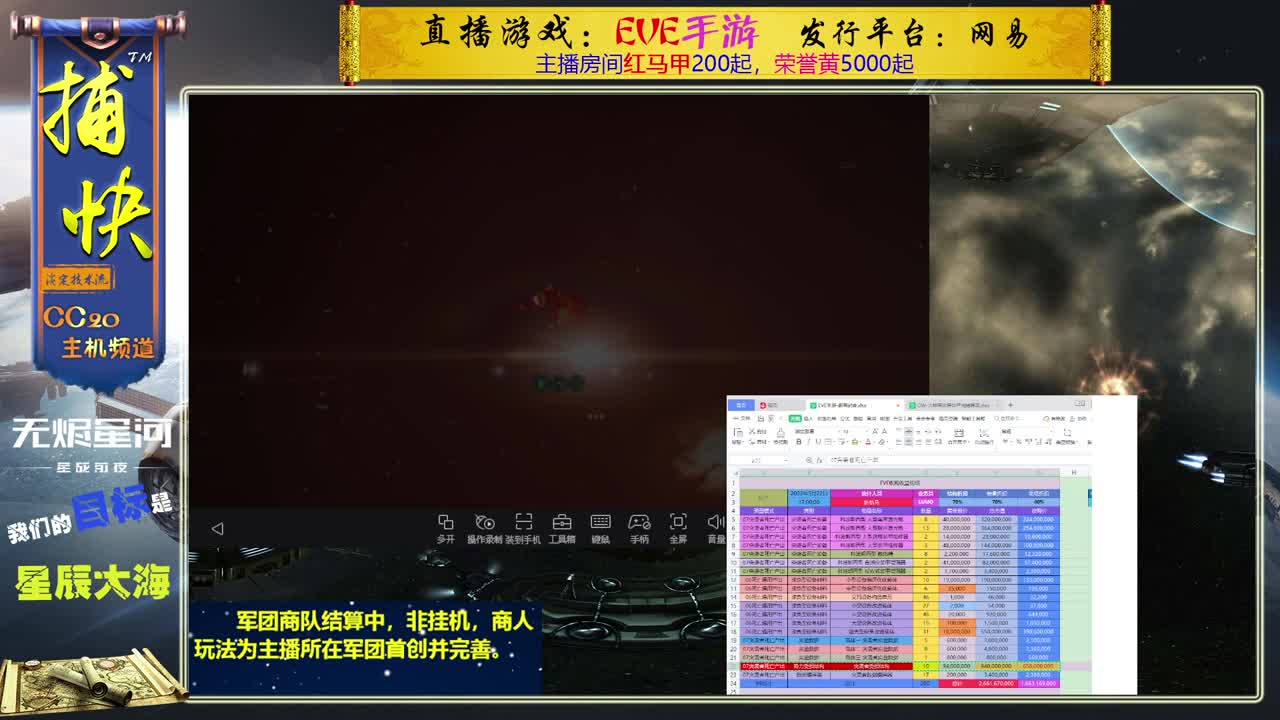Open the 工具箱 toolbox
Screen dimensions: 1280x720
[x=562, y=528]
